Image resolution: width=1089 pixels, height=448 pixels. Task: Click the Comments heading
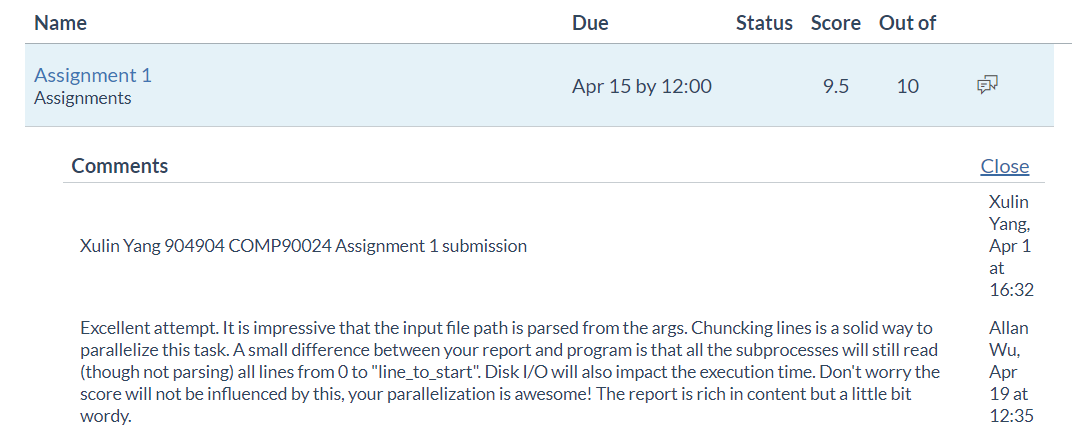(120, 166)
